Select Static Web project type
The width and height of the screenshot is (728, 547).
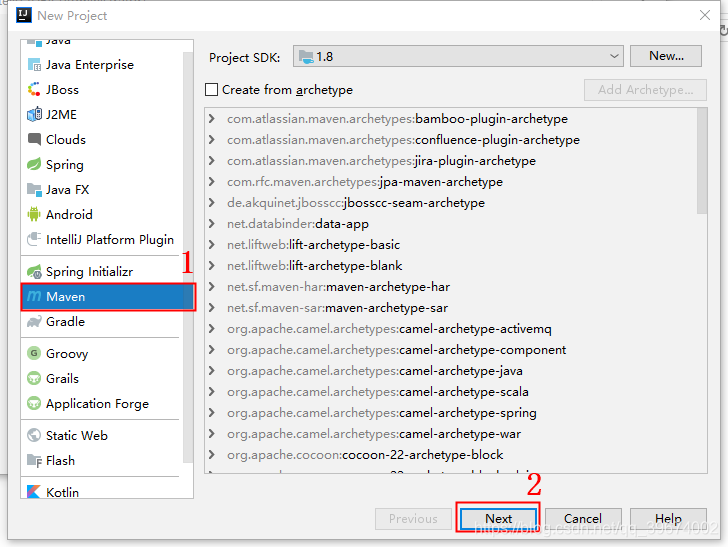click(102, 435)
